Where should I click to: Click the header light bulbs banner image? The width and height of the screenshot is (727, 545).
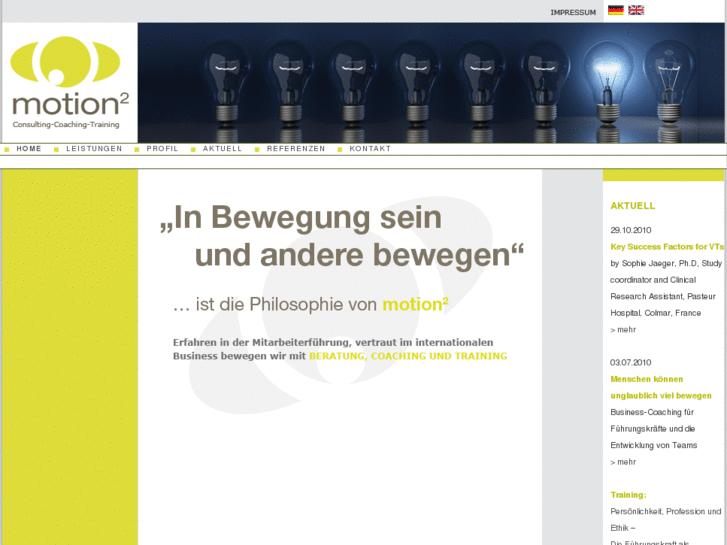pyautogui.click(x=431, y=83)
